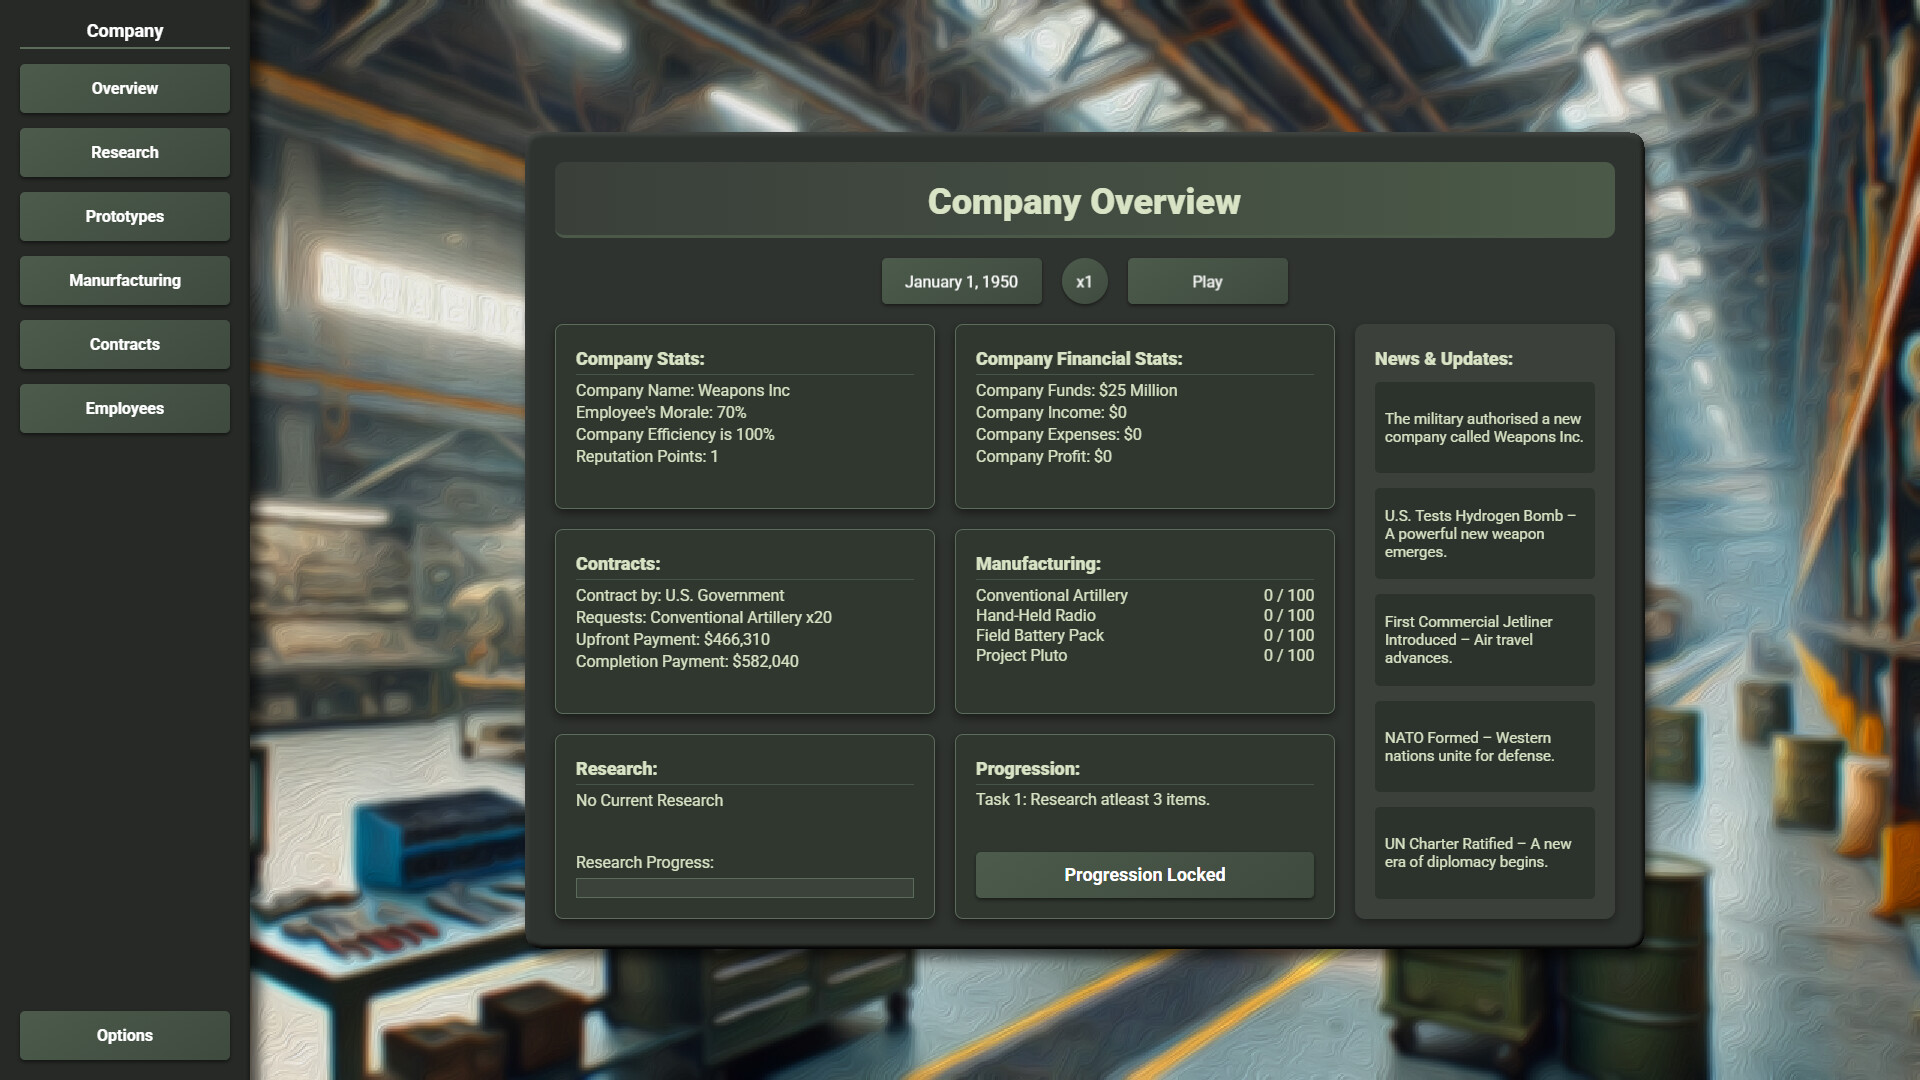Screen dimensions: 1920x1080
Task: Click the x1 game speed control
Action: coord(1085,281)
